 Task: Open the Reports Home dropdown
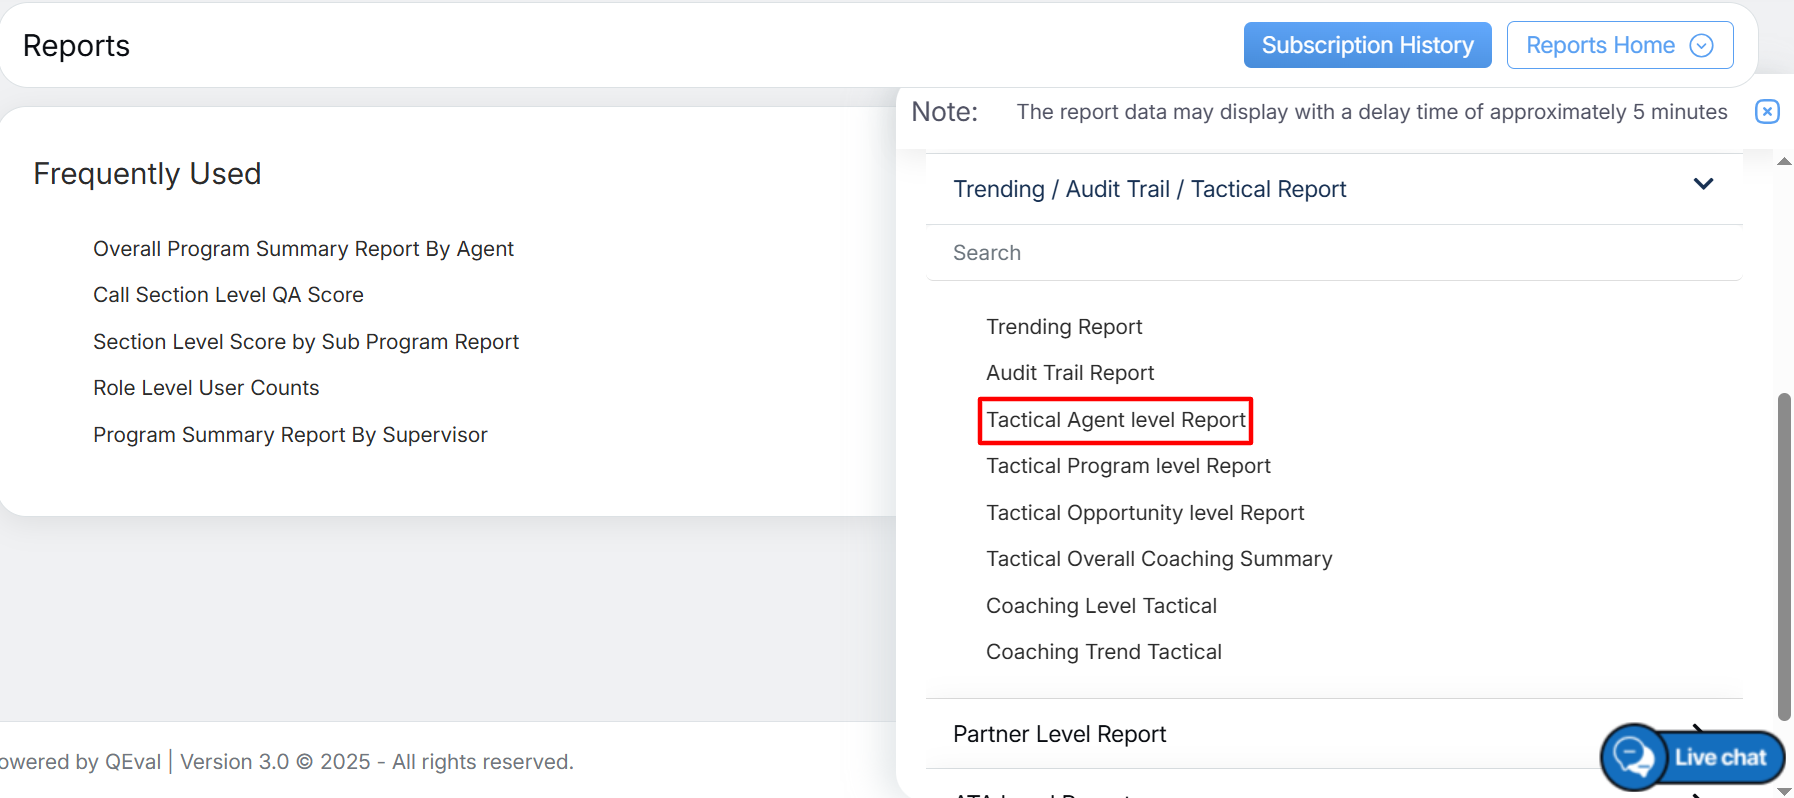[1618, 46]
